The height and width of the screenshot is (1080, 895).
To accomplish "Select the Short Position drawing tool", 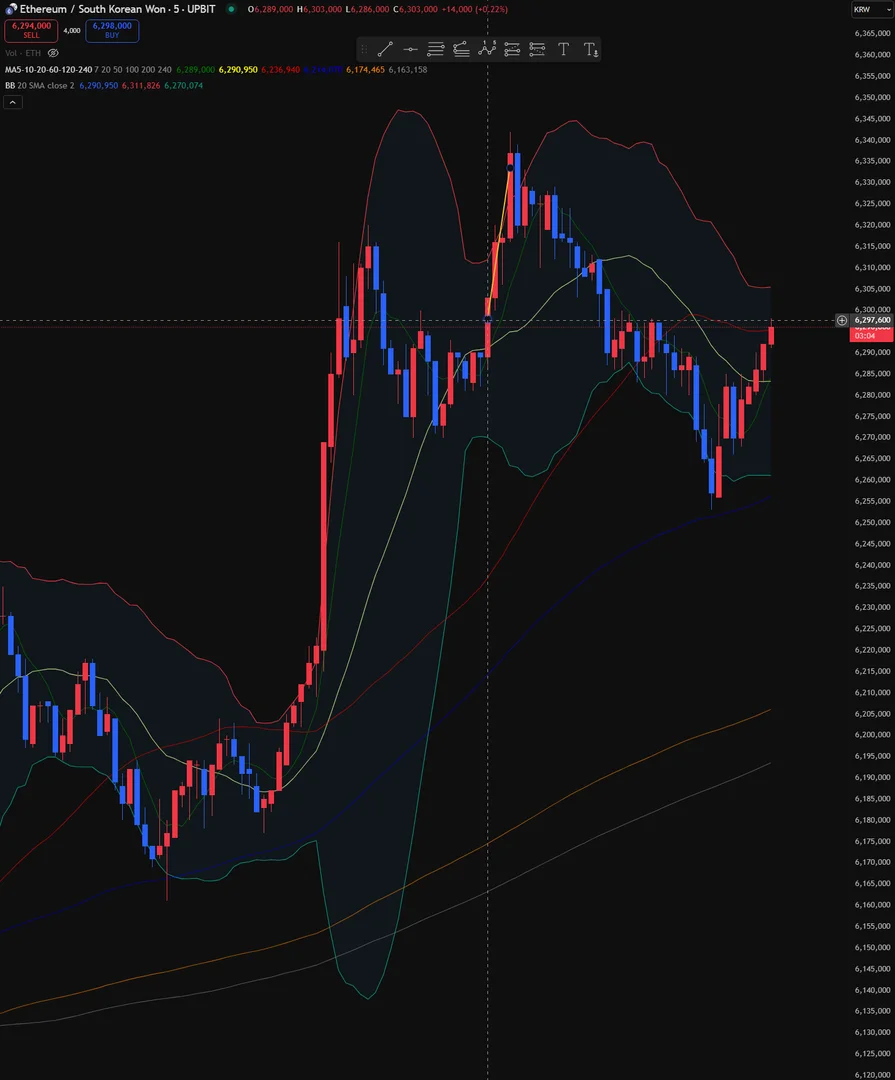I will pyautogui.click(x=537, y=50).
